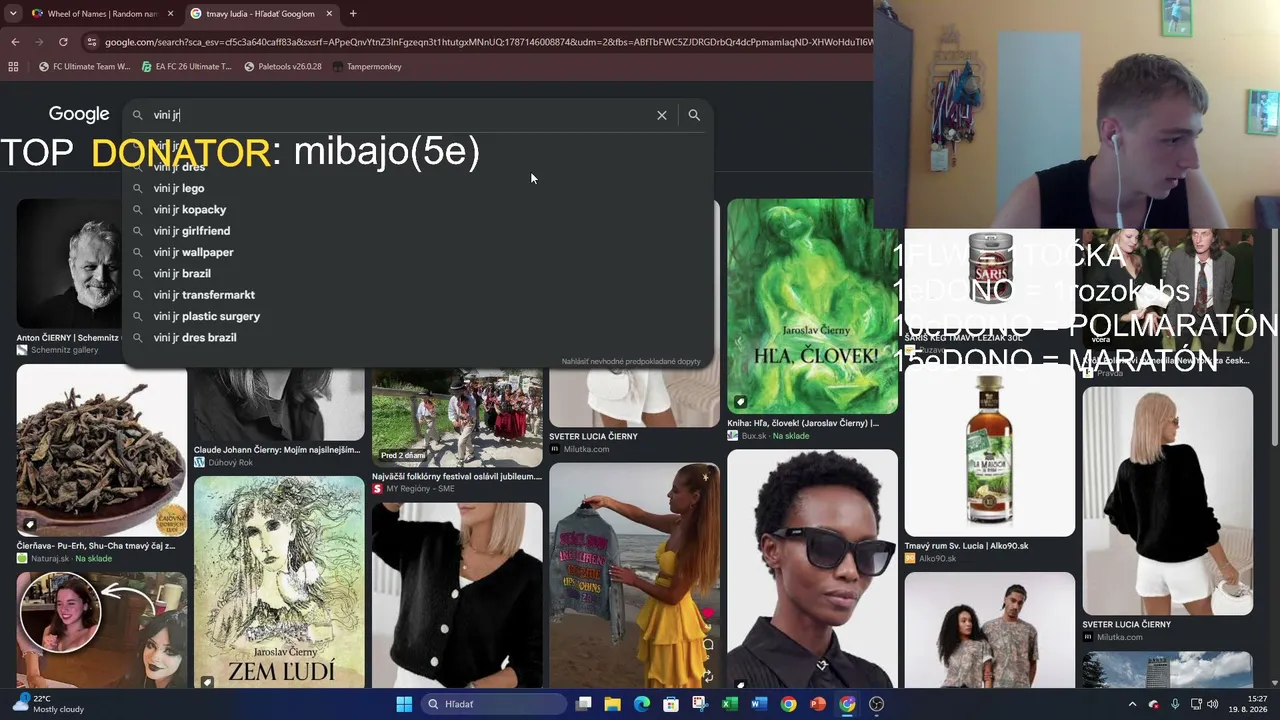
Task: Open Microsoft Store from the taskbar
Action: point(671,704)
